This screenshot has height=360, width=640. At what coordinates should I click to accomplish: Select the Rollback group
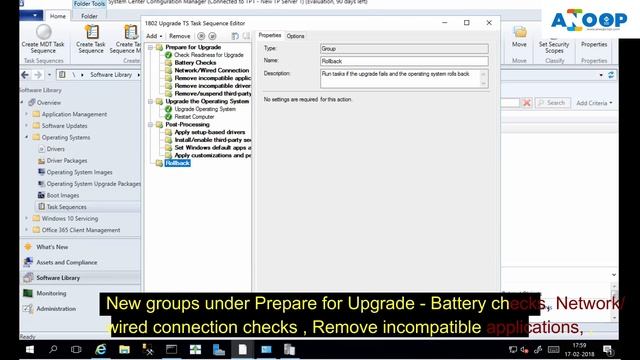(178, 163)
